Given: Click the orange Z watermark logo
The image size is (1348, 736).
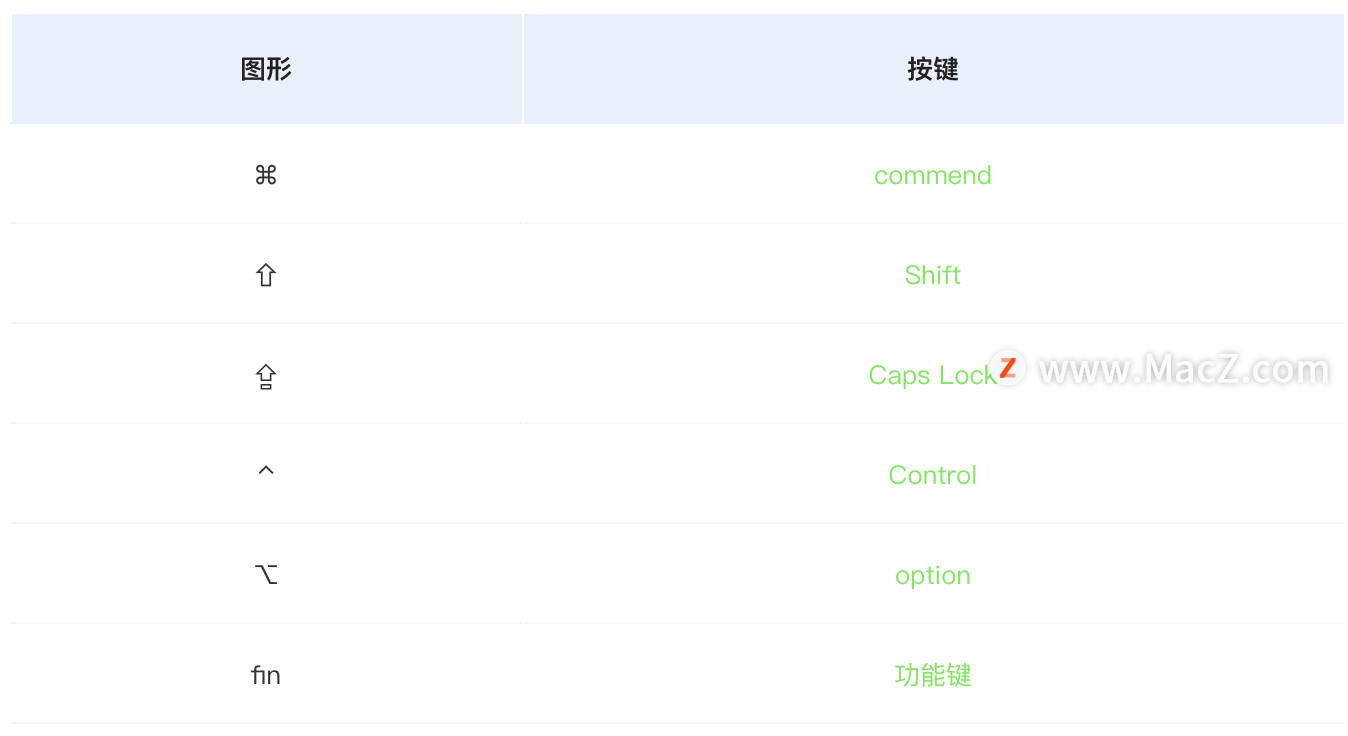Looking at the screenshot, I should (x=1008, y=368).
